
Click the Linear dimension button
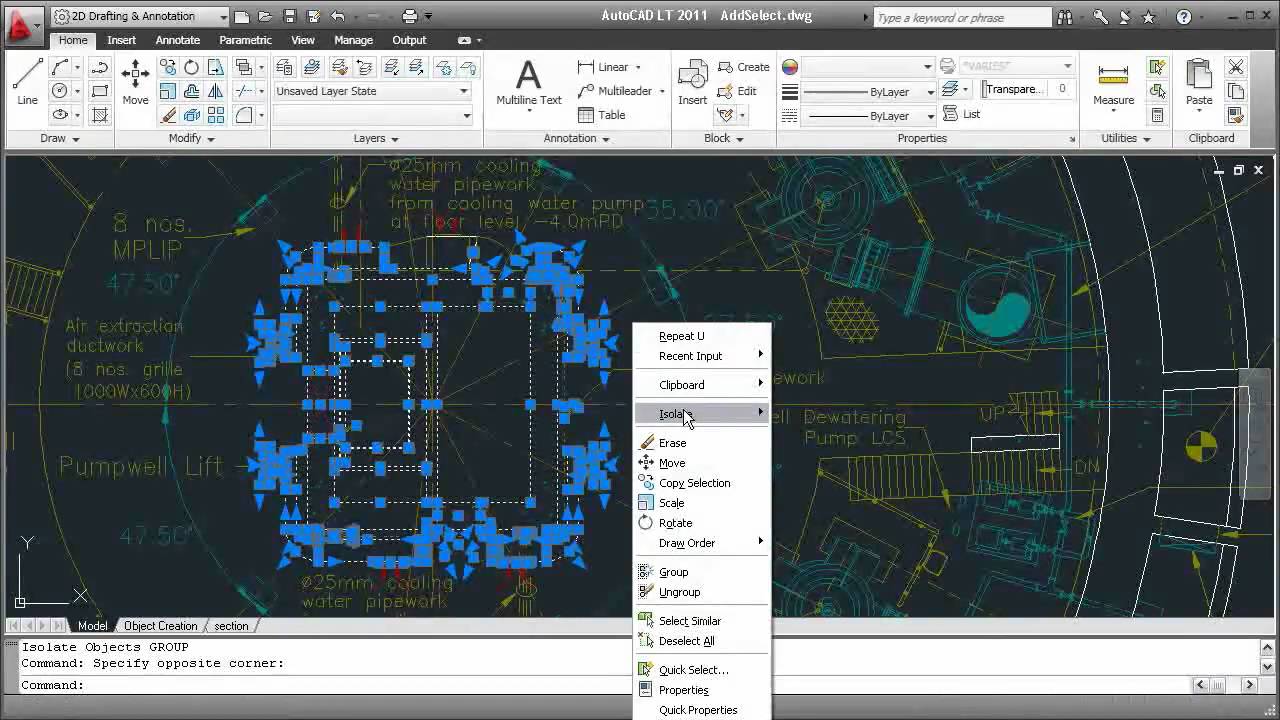[x=603, y=67]
